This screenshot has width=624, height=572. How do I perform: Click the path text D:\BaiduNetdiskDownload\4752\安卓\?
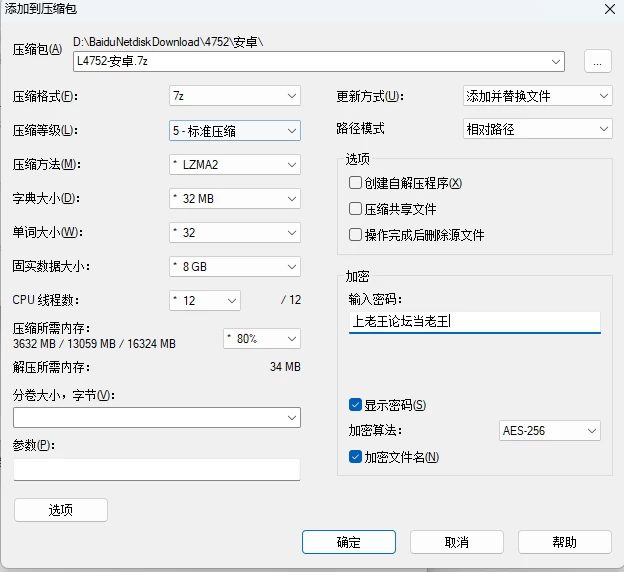pyautogui.click(x=168, y=42)
